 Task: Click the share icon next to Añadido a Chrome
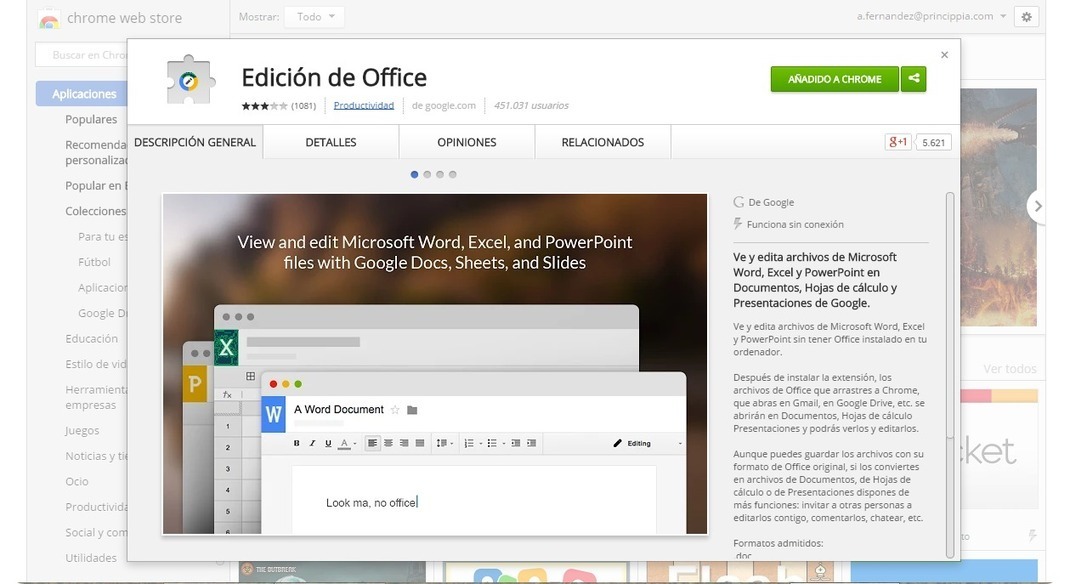[913, 79]
